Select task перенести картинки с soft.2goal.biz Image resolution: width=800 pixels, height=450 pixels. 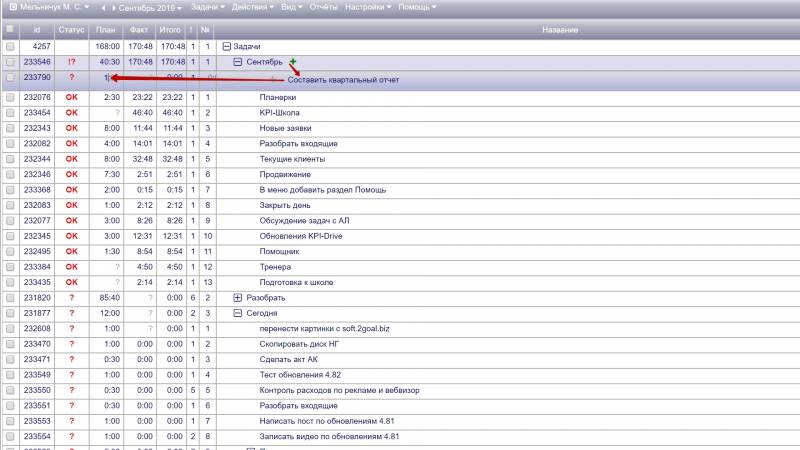(x=324, y=329)
